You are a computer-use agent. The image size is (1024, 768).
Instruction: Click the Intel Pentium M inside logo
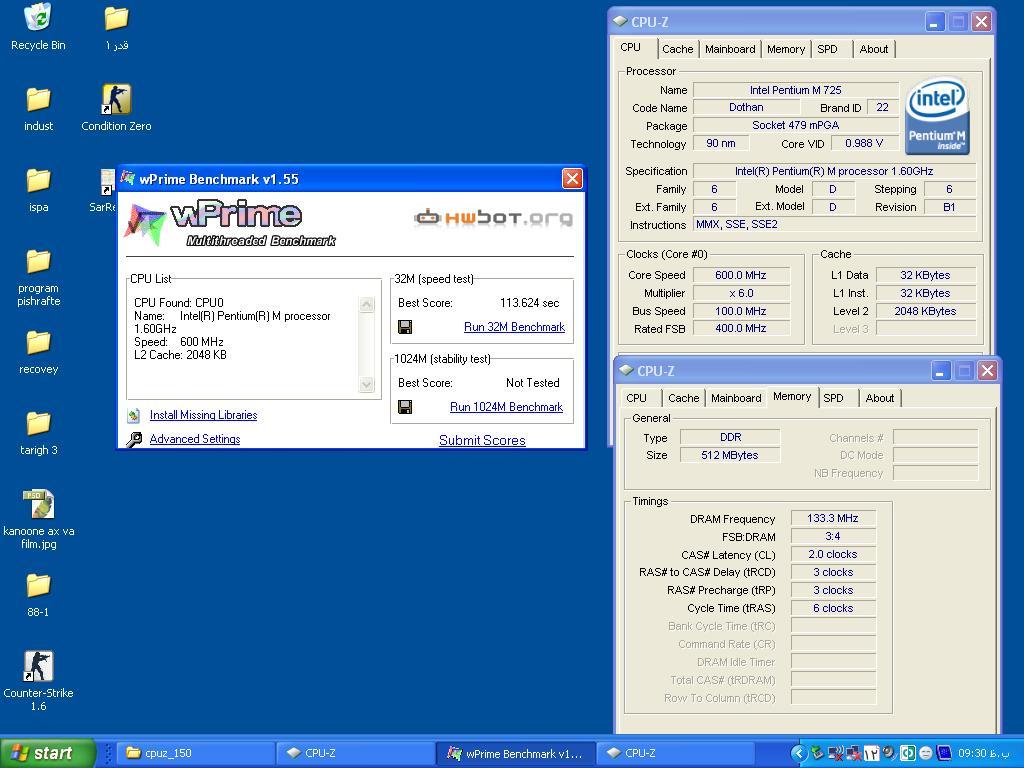click(x=937, y=116)
